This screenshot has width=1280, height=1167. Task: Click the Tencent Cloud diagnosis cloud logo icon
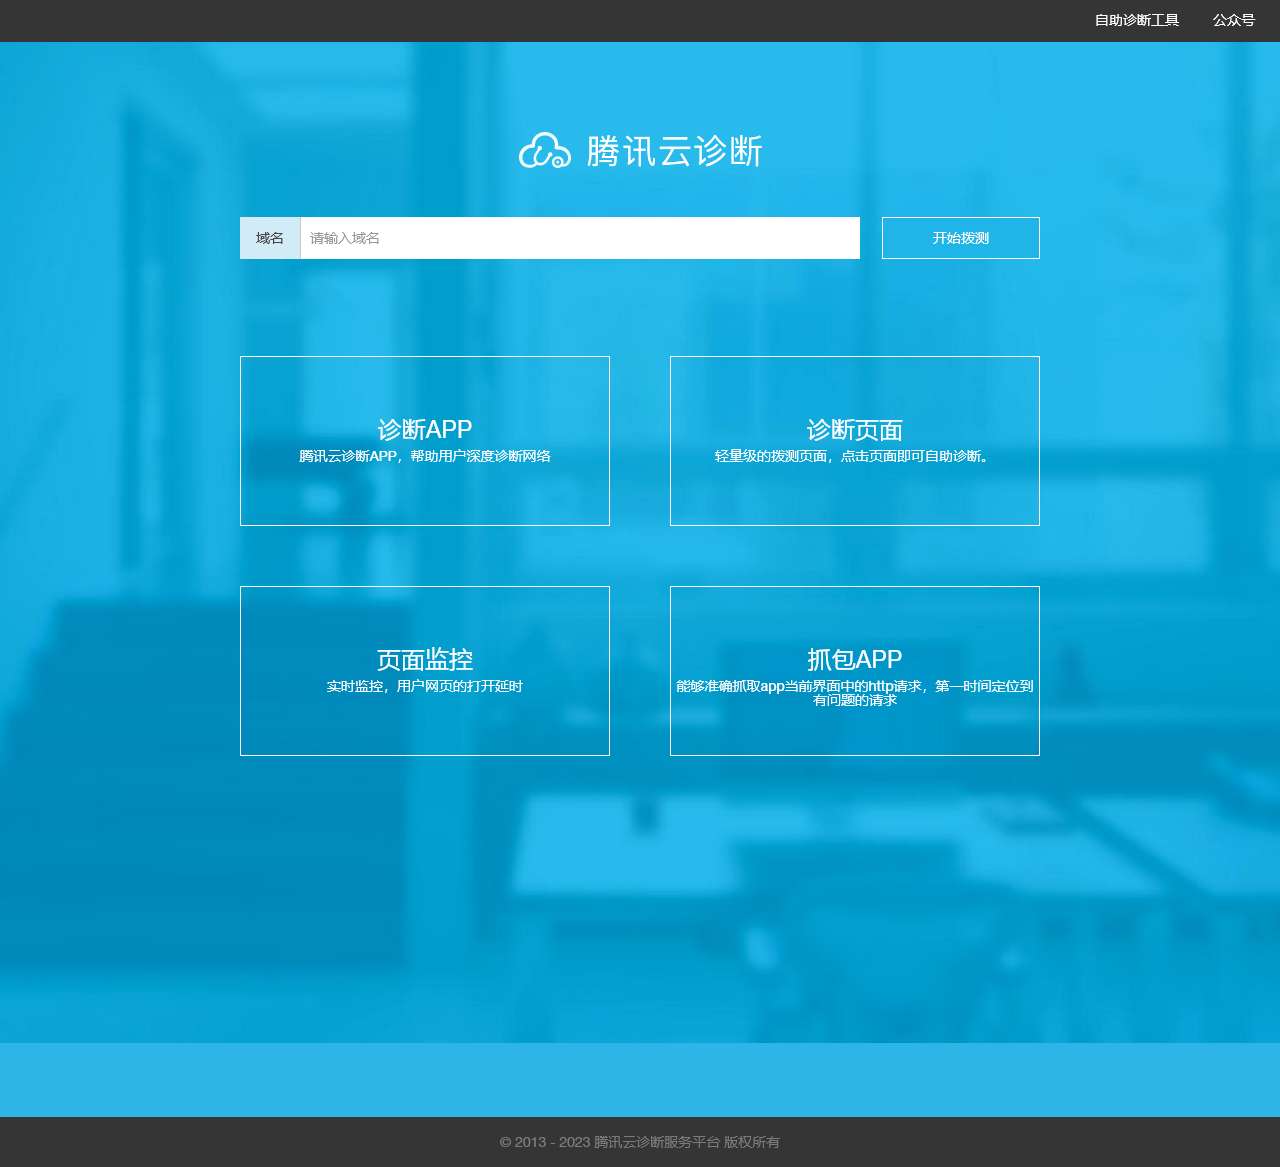[545, 150]
